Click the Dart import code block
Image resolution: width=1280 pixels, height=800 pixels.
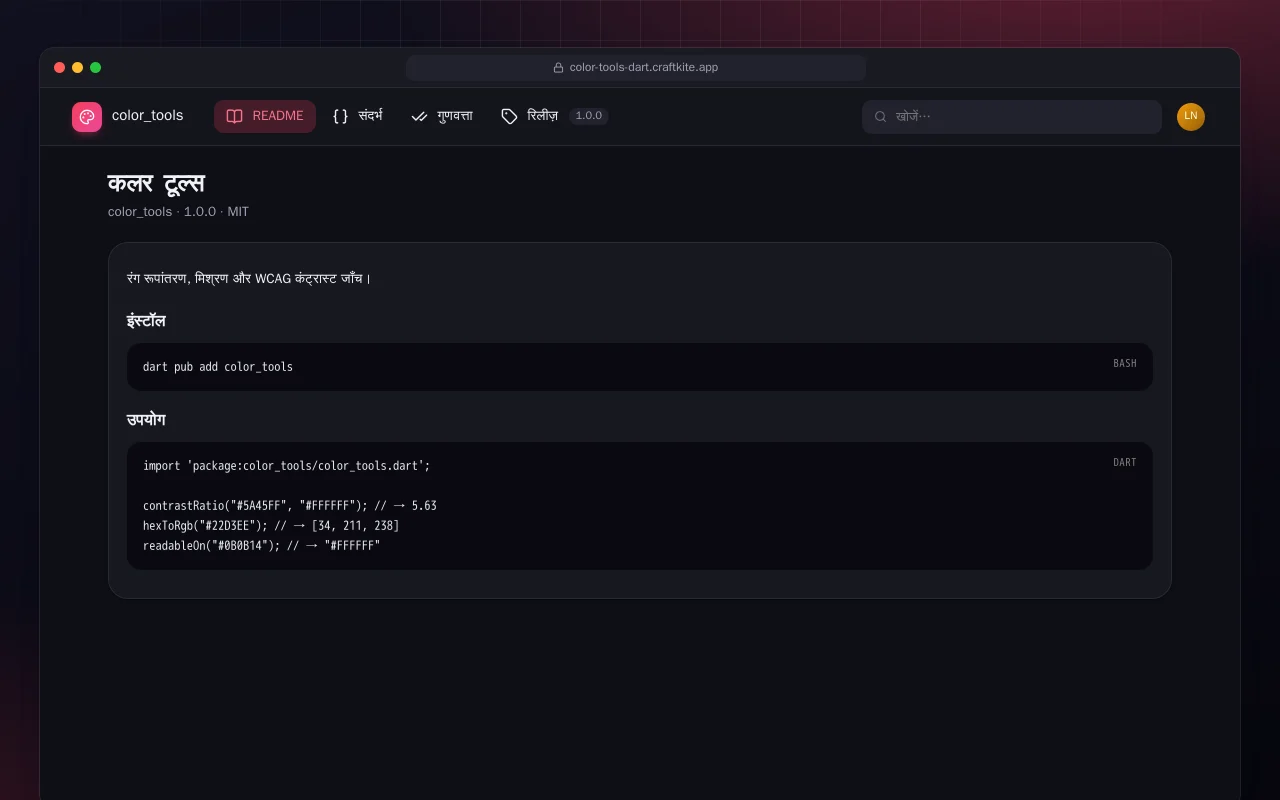click(x=640, y=506)
